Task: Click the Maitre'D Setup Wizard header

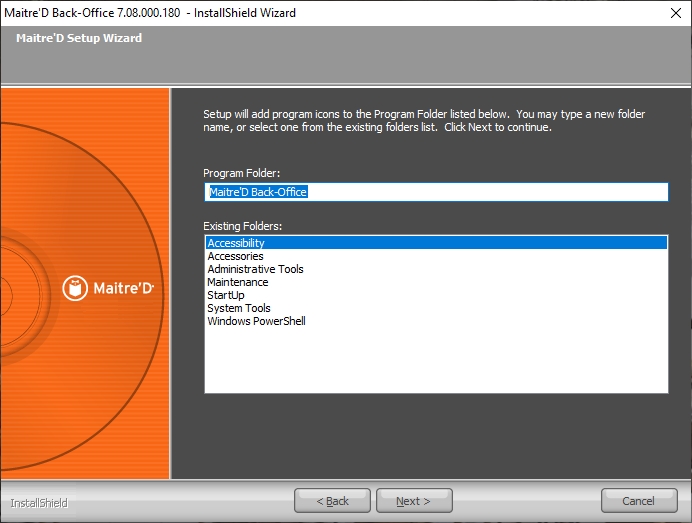Action: tap(79, 38)
